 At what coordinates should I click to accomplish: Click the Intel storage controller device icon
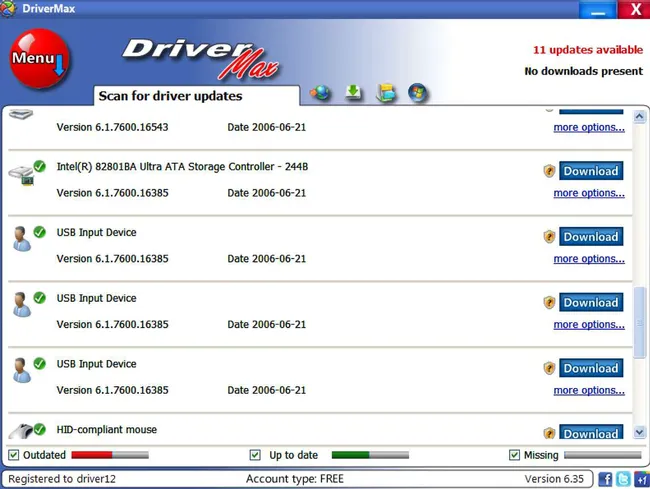[x=22, y=175]
